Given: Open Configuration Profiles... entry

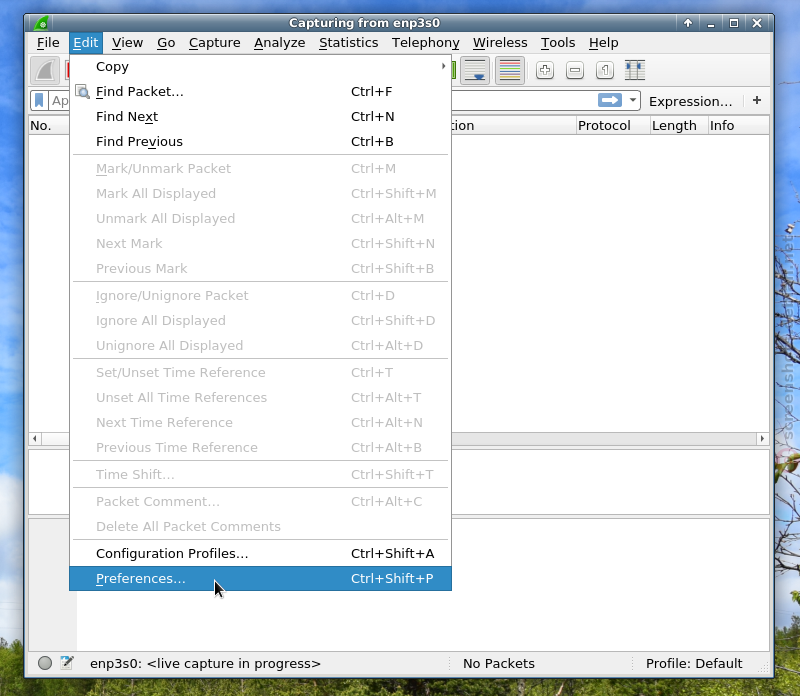Looking at the screenshot, I should tap(260, 554).
